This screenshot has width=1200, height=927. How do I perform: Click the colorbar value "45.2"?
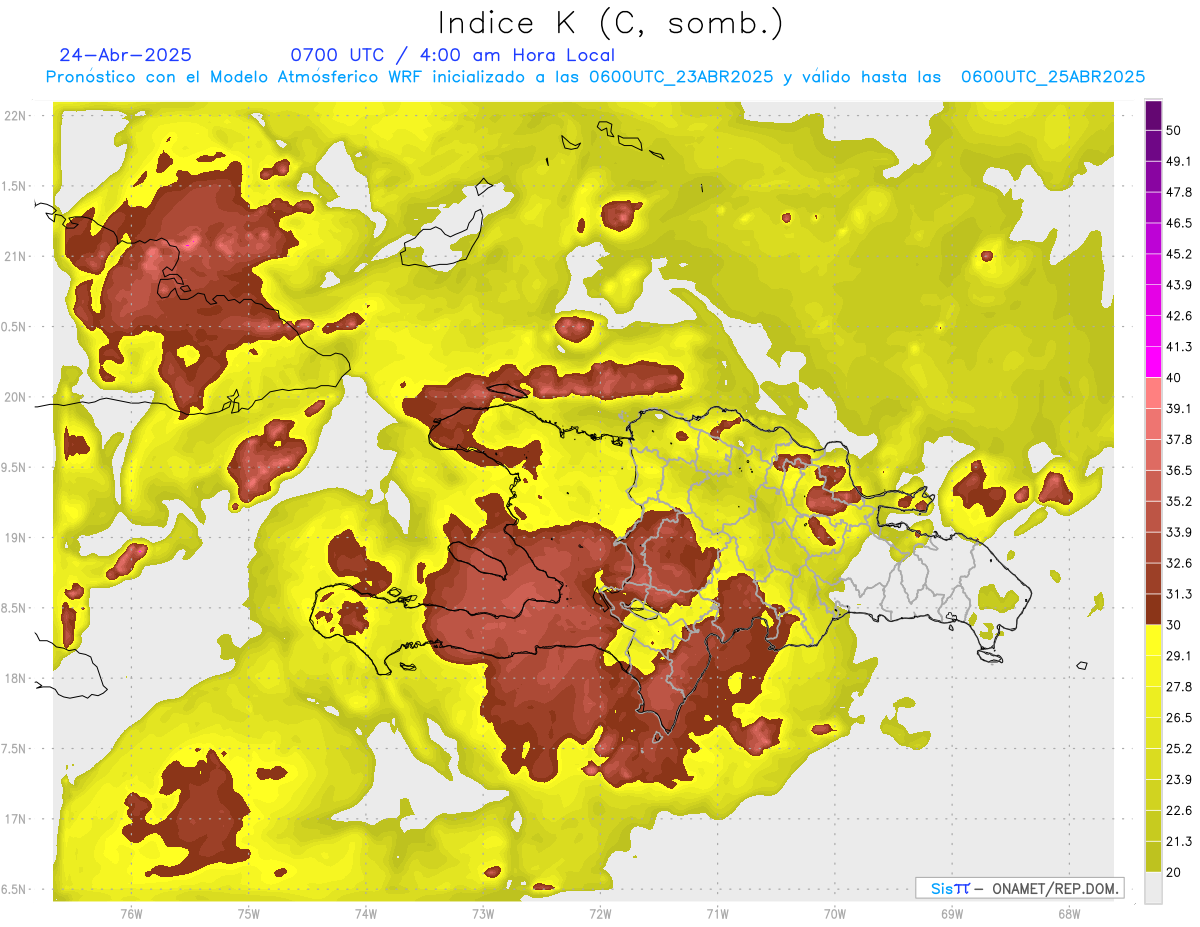tap(1179, 254)
